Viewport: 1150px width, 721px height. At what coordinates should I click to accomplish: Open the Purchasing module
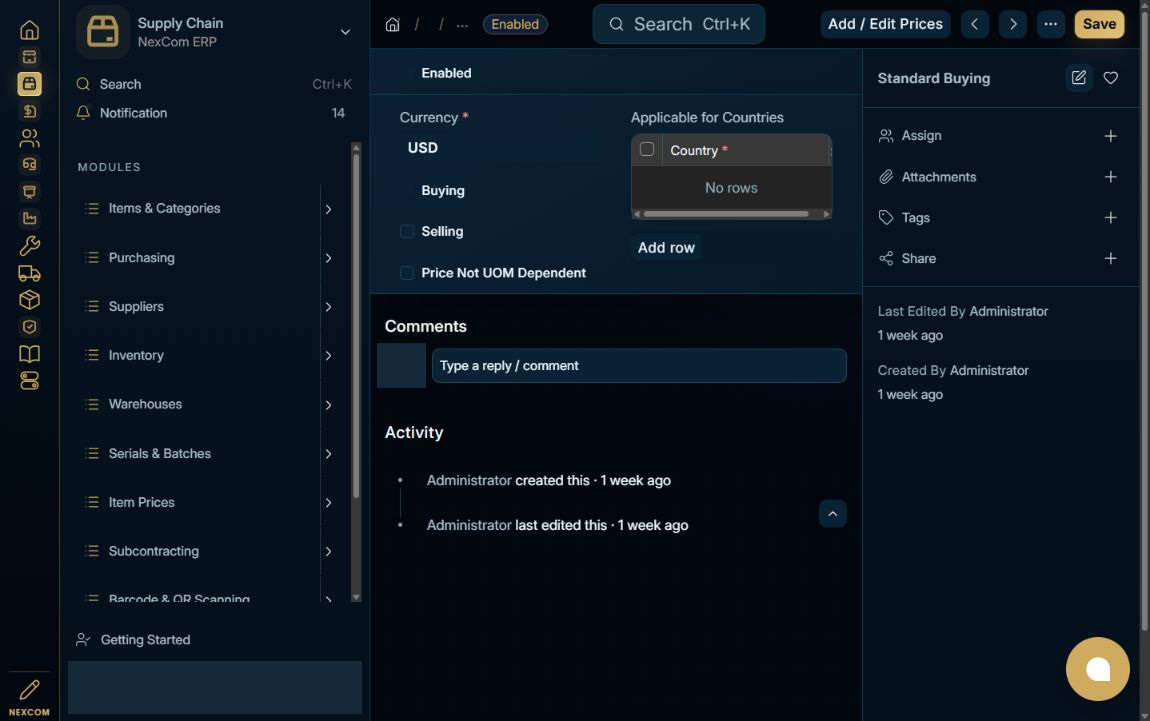pyautogui.click(x=142, y=257)
